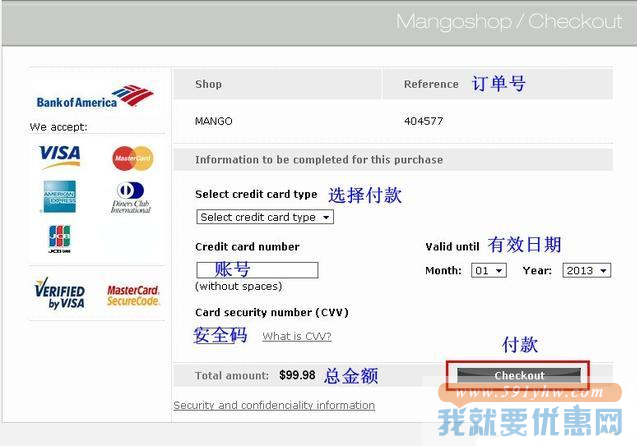Click the Credit card number label
Image resolution: width=637 pixels, height=446 pixels.
click(247, 247)
